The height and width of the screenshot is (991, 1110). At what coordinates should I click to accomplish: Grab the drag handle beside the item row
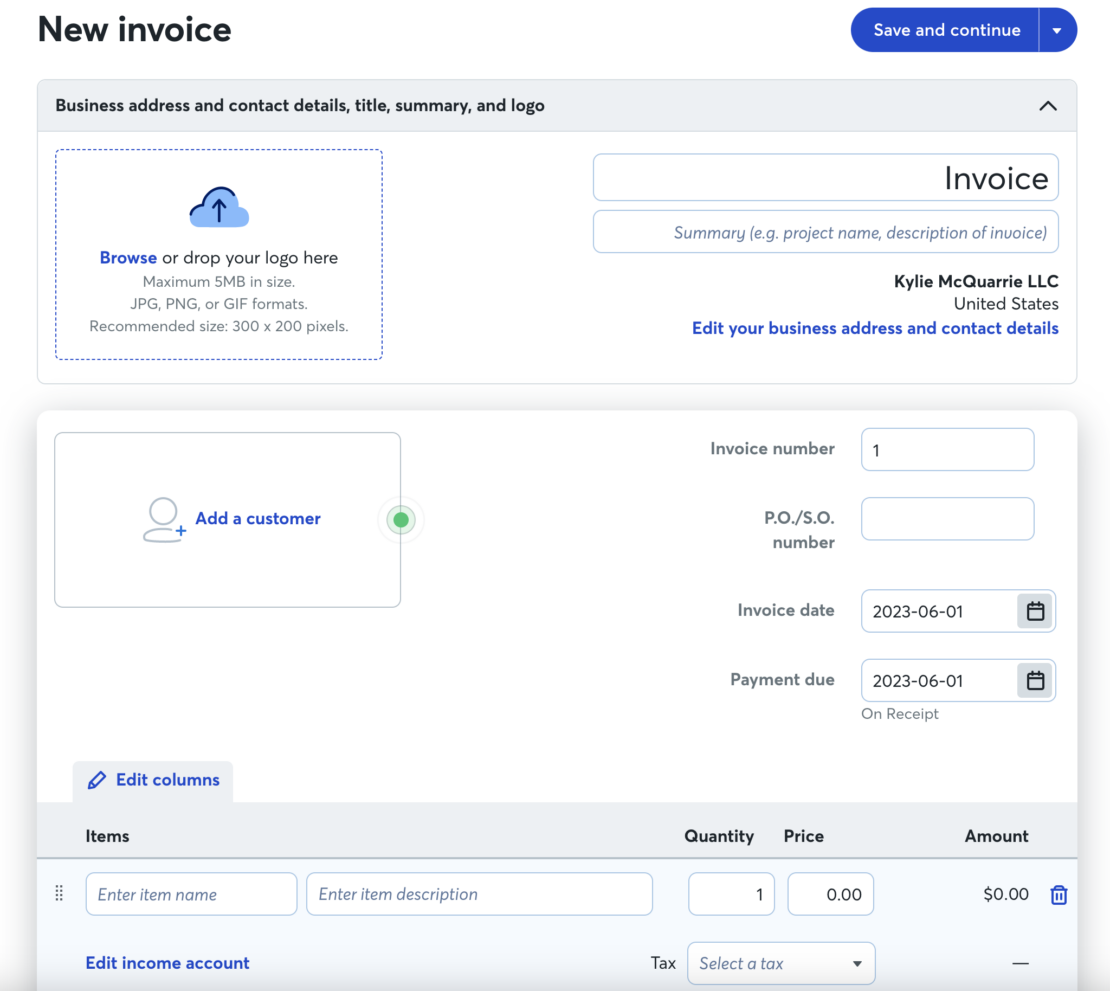[59, 893]
